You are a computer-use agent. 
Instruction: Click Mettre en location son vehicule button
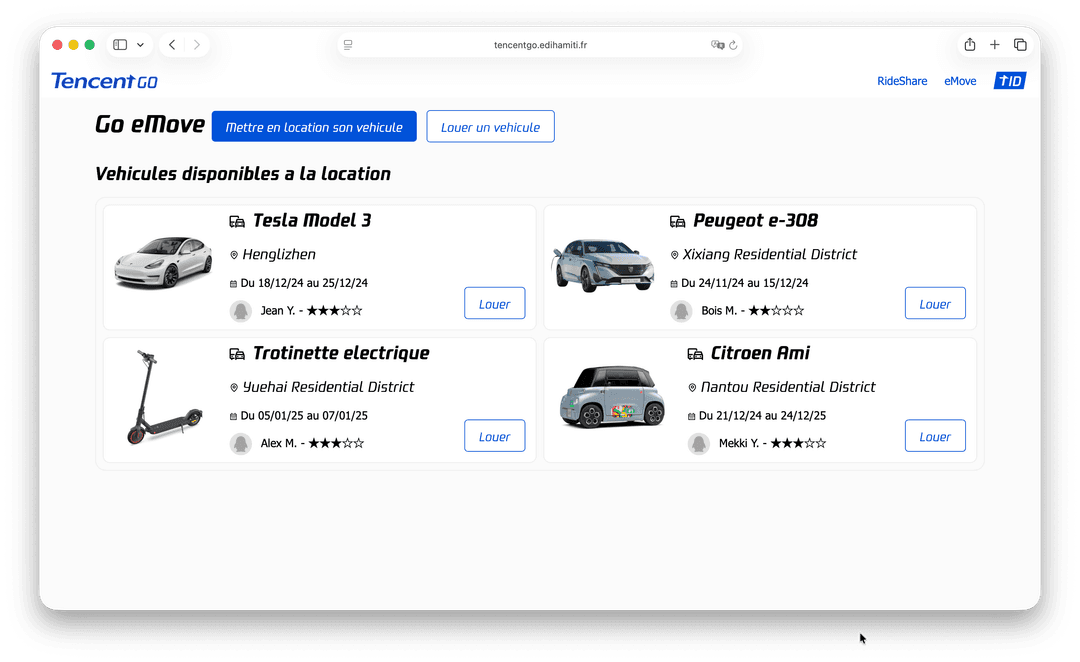[314, 127]
